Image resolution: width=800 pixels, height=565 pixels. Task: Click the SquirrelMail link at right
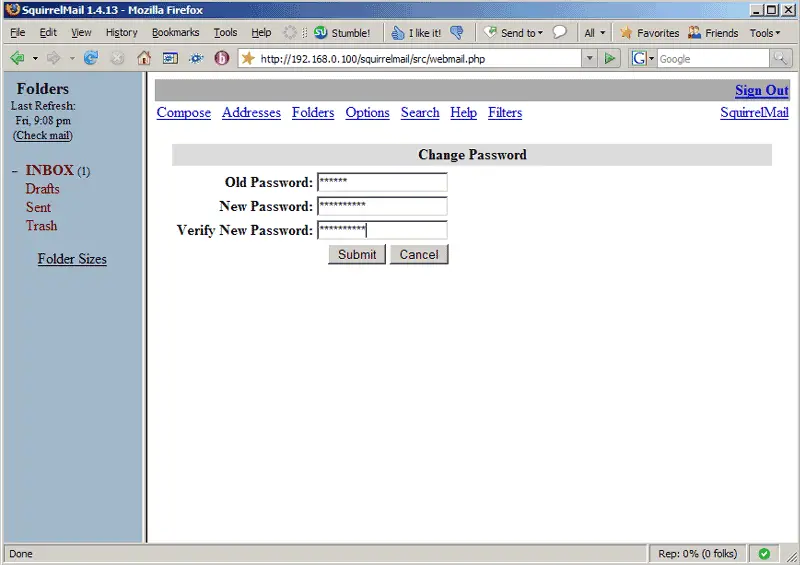(754, 113)
